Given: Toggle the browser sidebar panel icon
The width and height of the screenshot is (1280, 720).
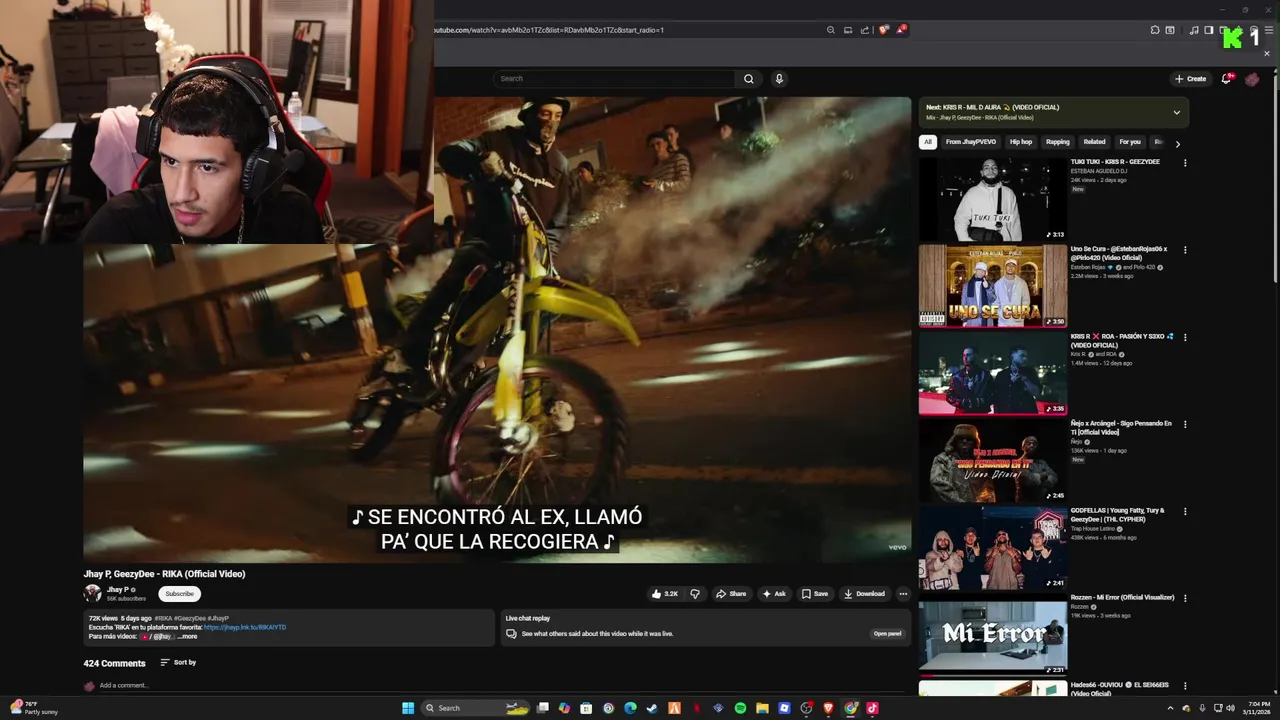Looking at the screenshot, I should point(1209,30).
